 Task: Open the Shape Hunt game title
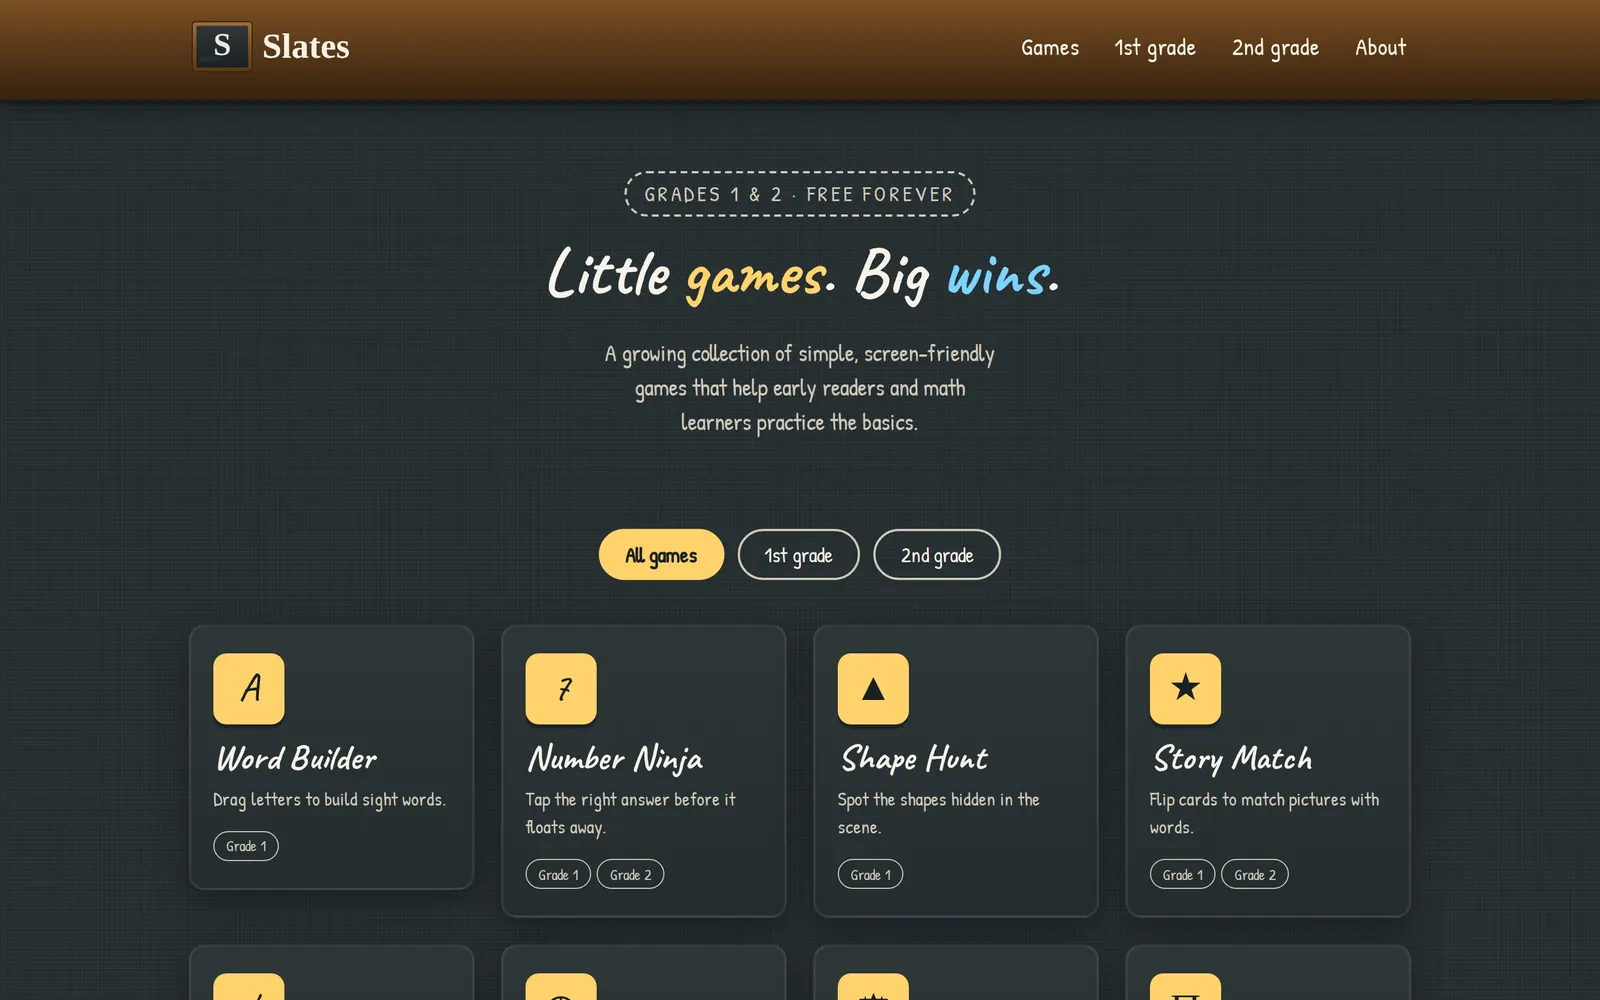coord(914,759)
